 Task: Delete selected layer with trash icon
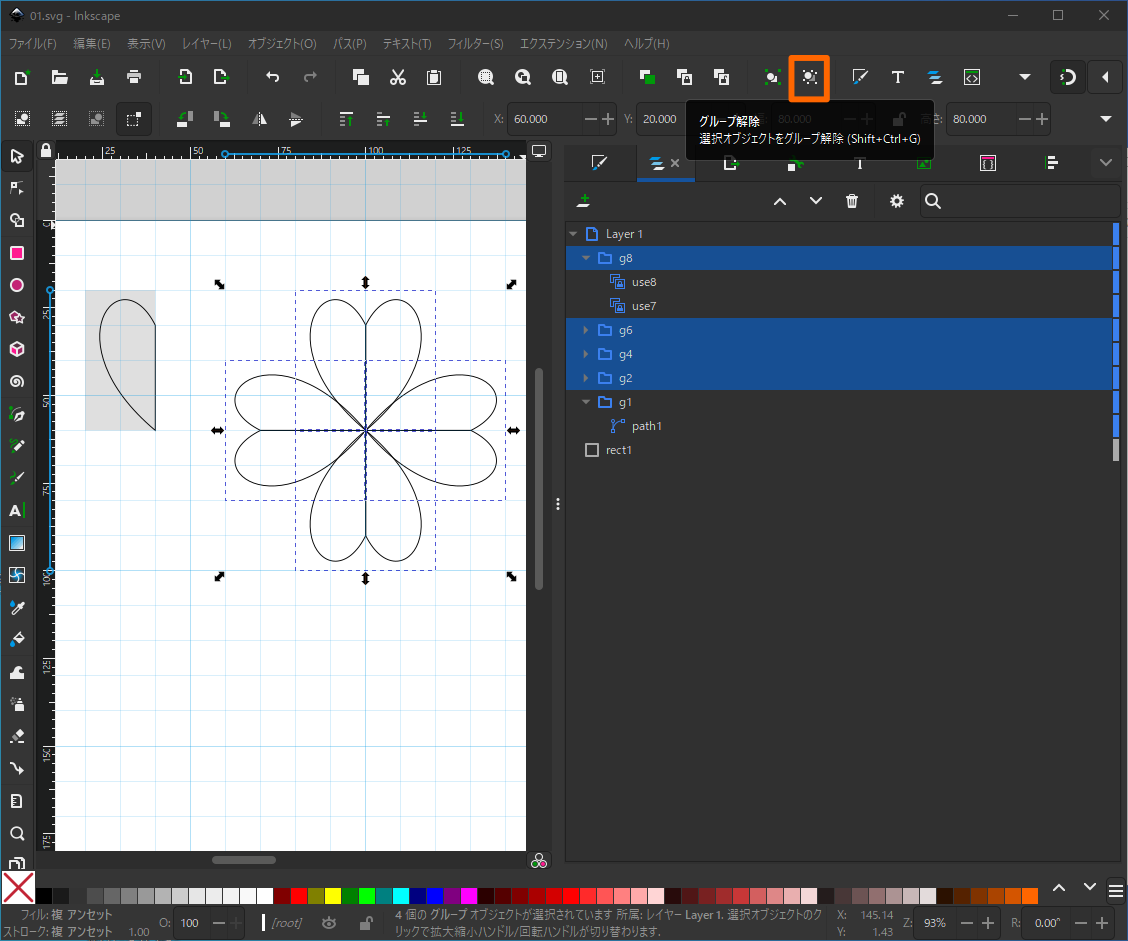(x=852, y=201)
